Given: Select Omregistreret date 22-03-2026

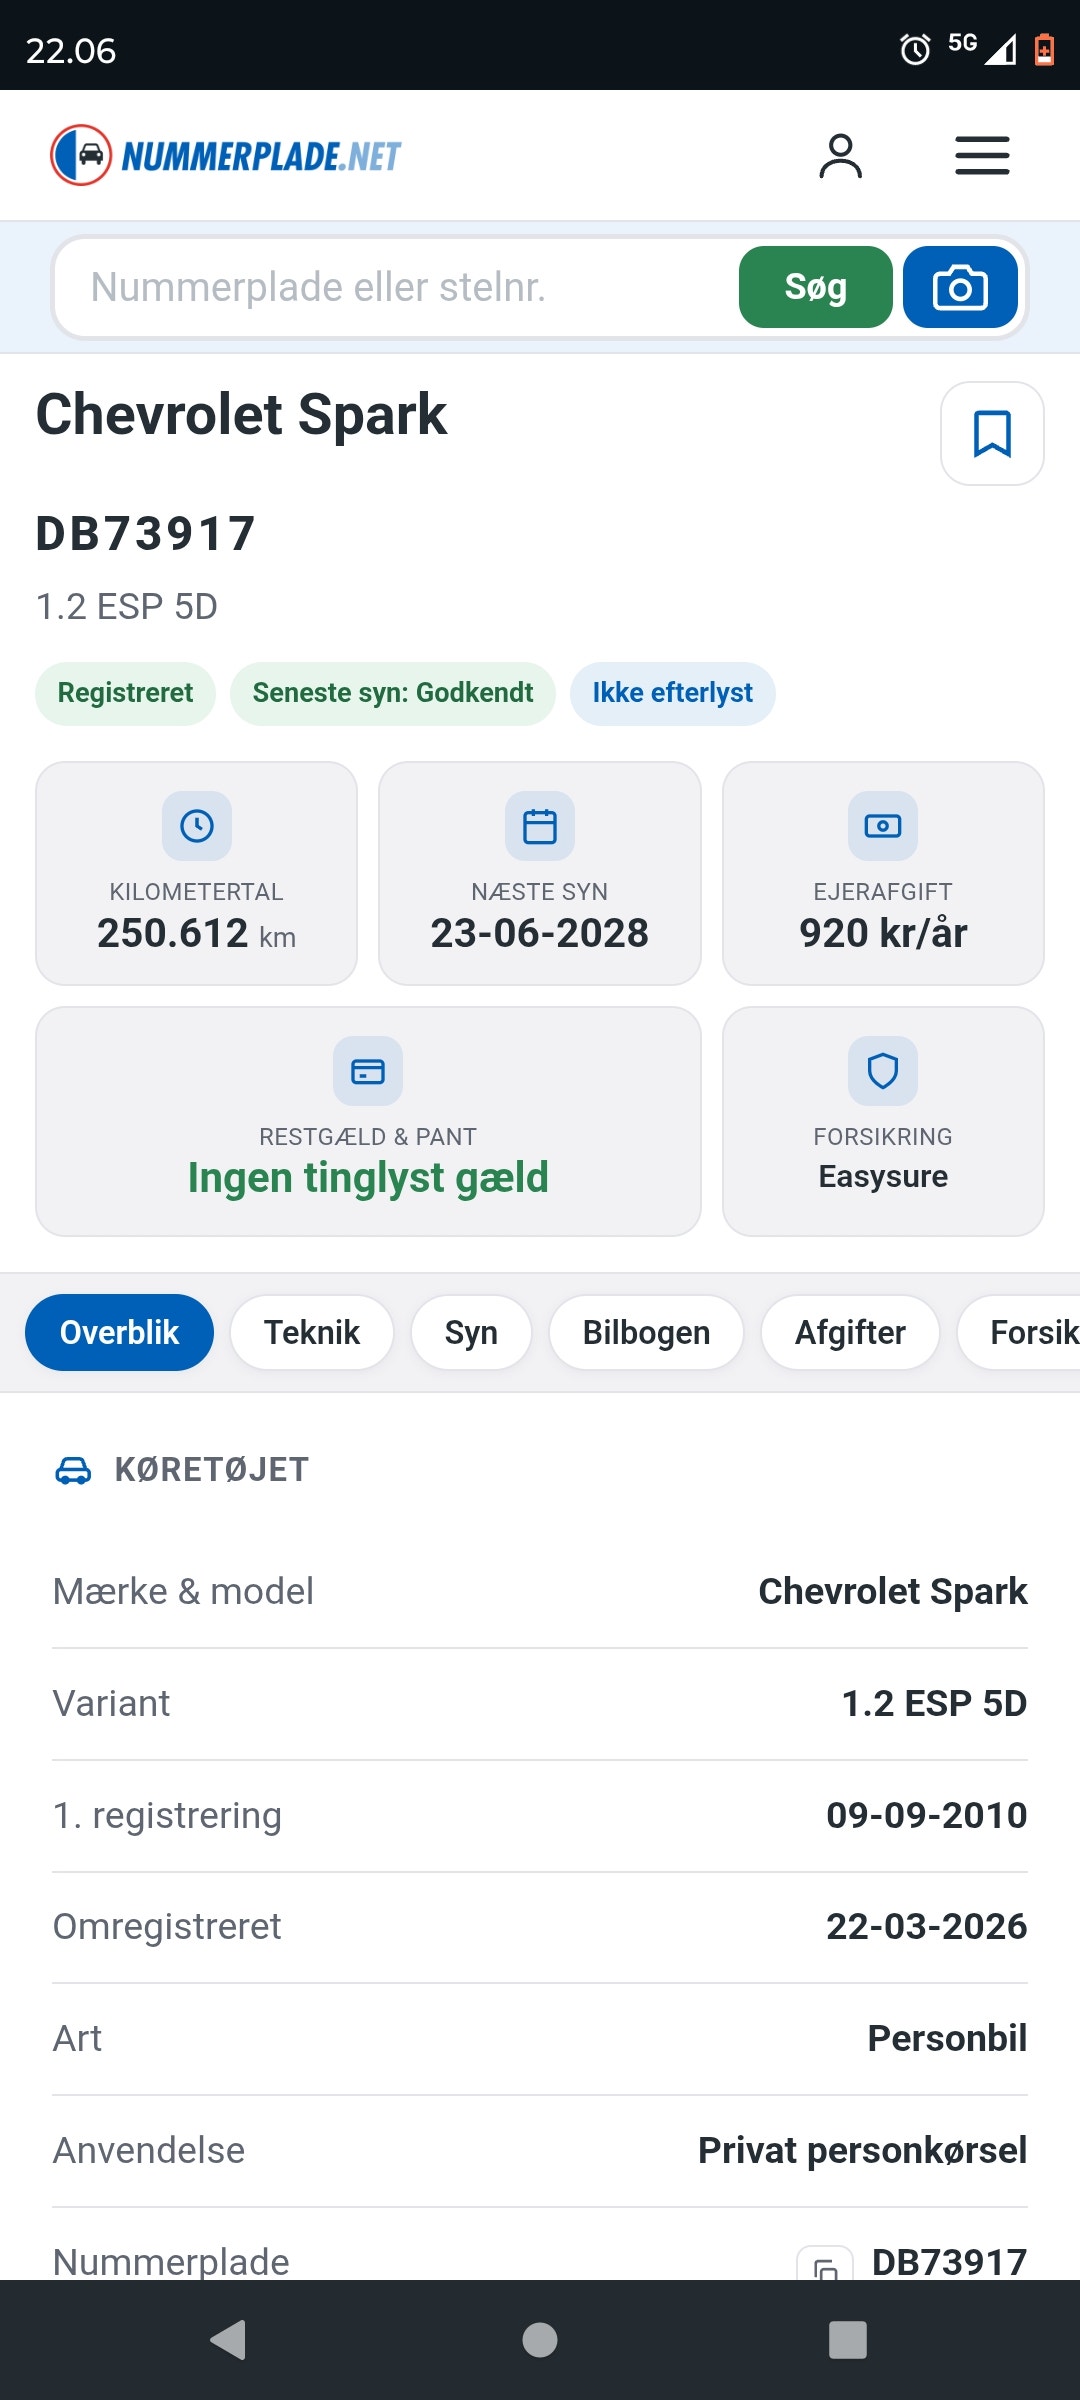Looking at the screenshot, I should [x=927, y=1926].
